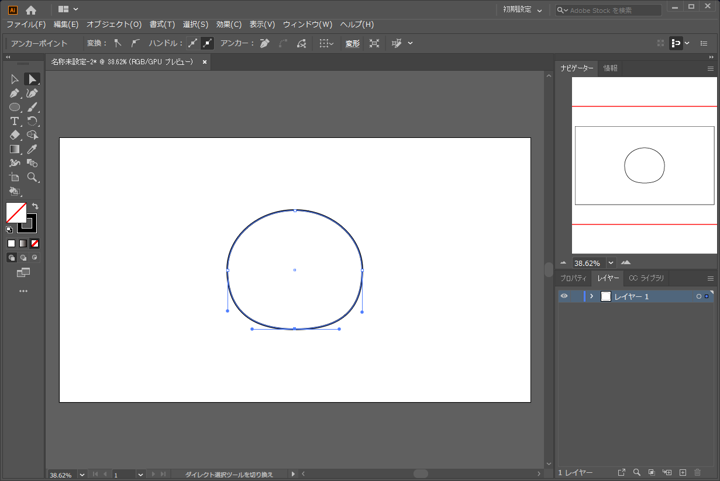Go to the Home screen icon
Viewport: 720px width, 481px height.
31,10
